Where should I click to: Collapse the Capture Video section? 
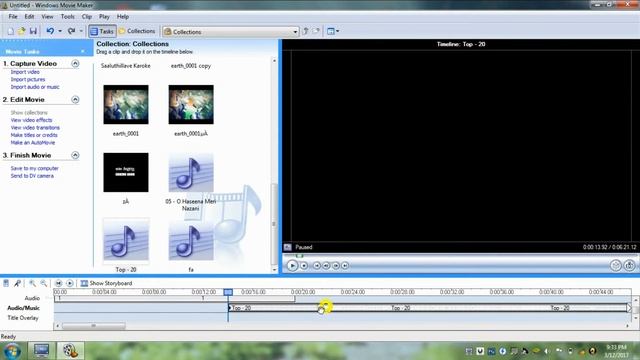[x=75, y=63]
